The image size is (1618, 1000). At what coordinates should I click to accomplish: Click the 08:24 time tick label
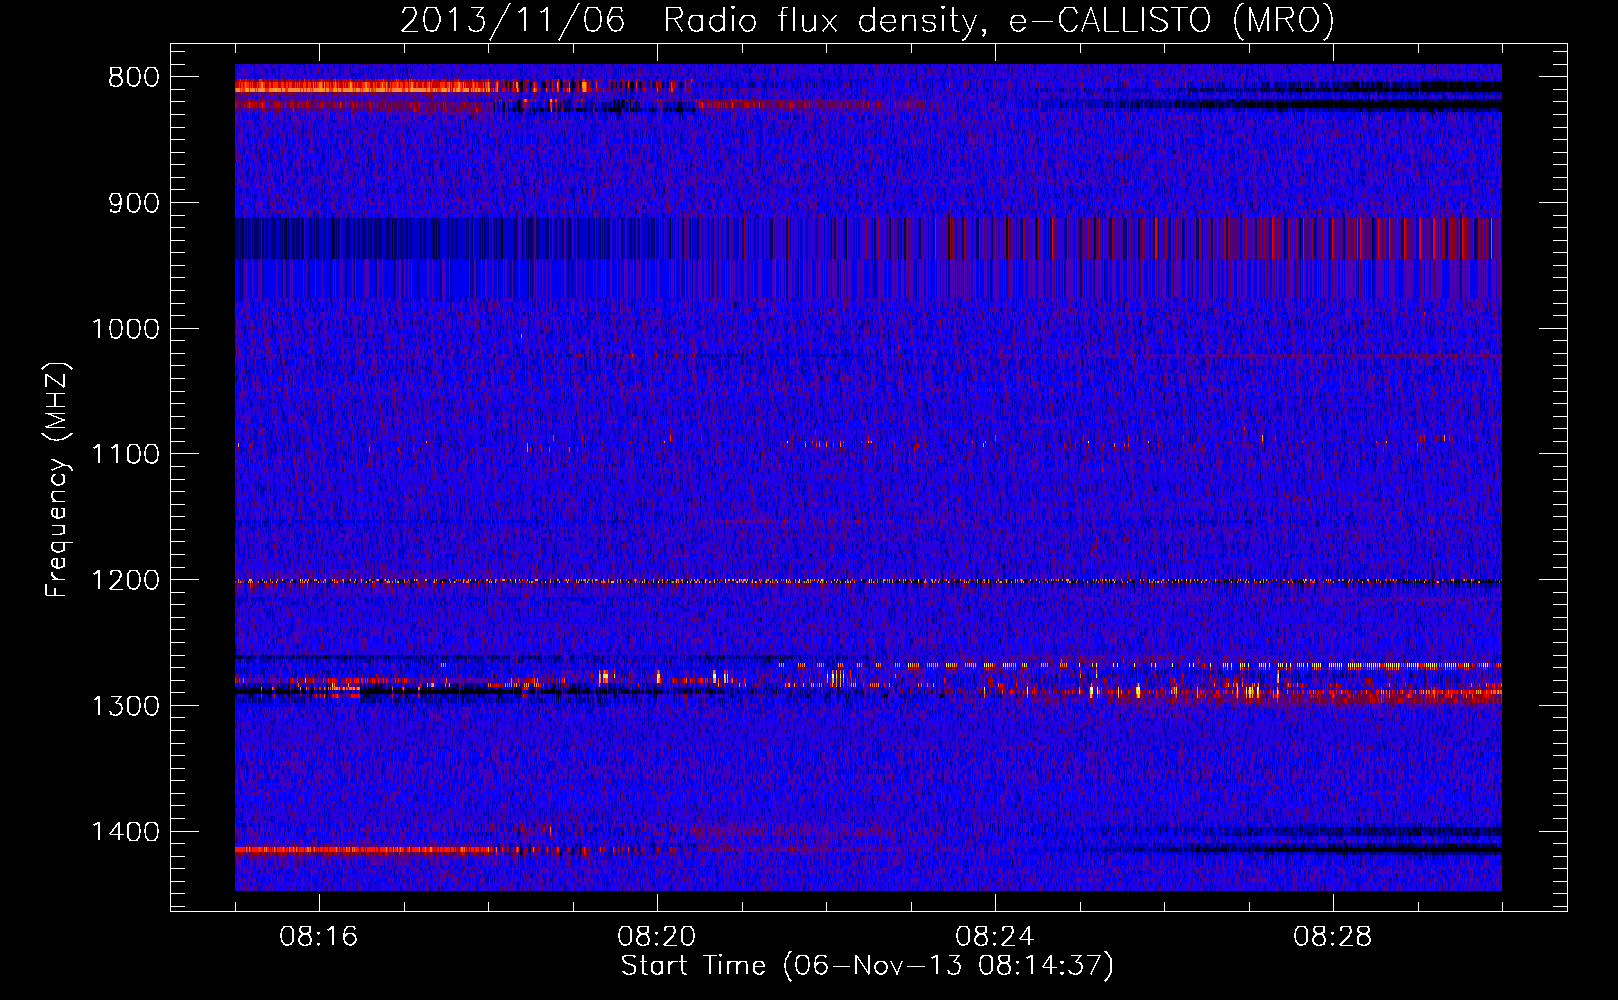click(995, 937)
